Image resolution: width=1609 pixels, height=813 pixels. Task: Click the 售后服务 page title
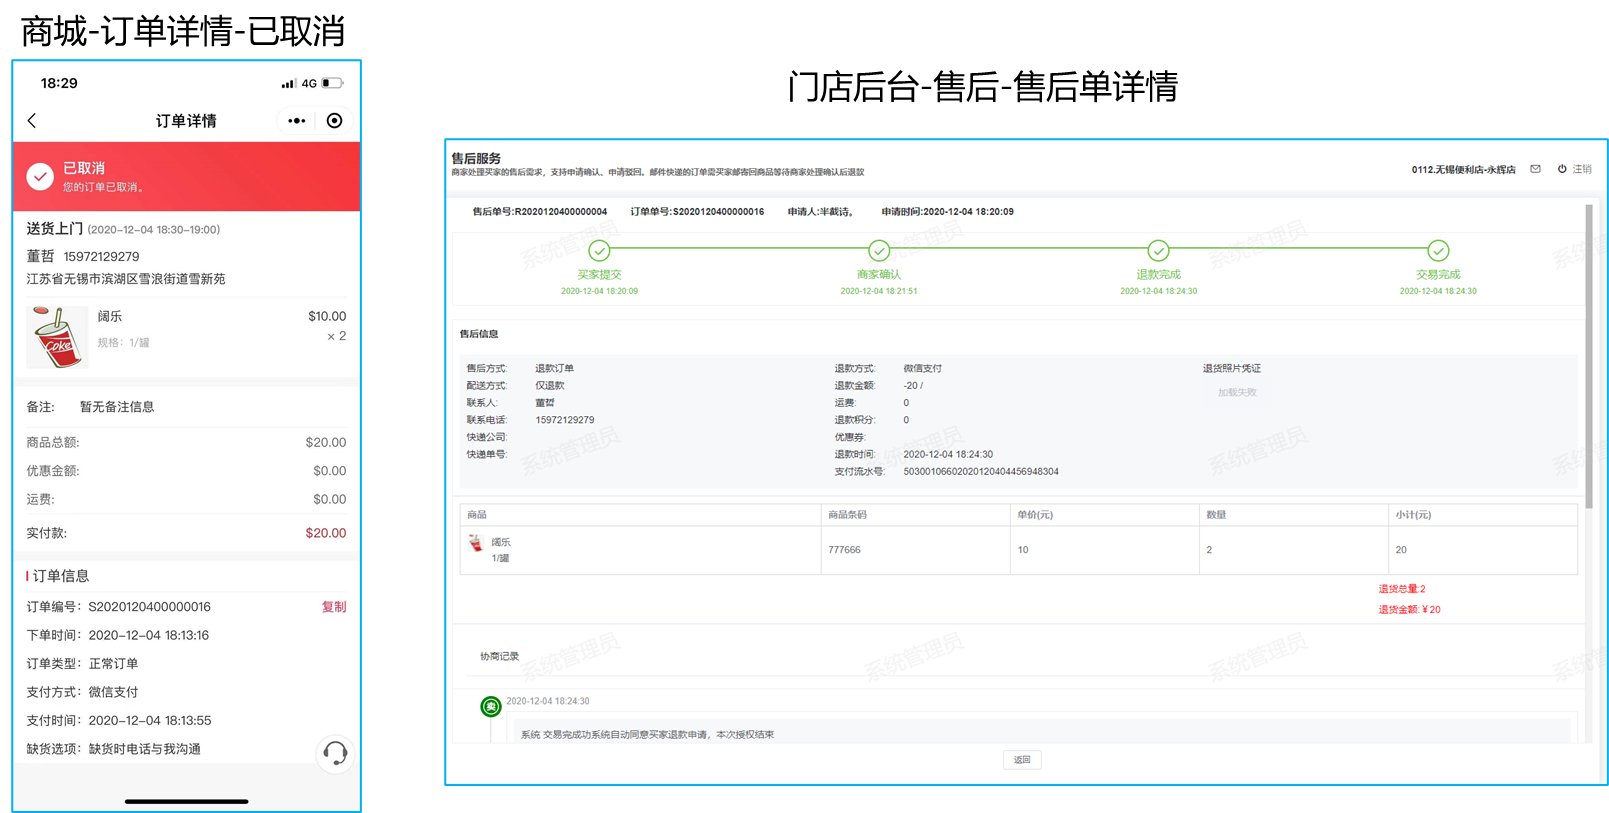pos(476,158)
